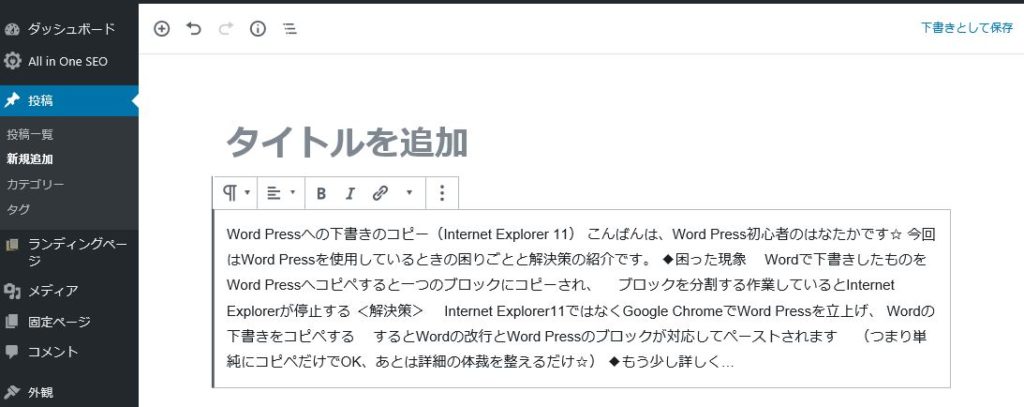
Task: Select 新規追加 submenu item
Action: (x=30, y=159)
